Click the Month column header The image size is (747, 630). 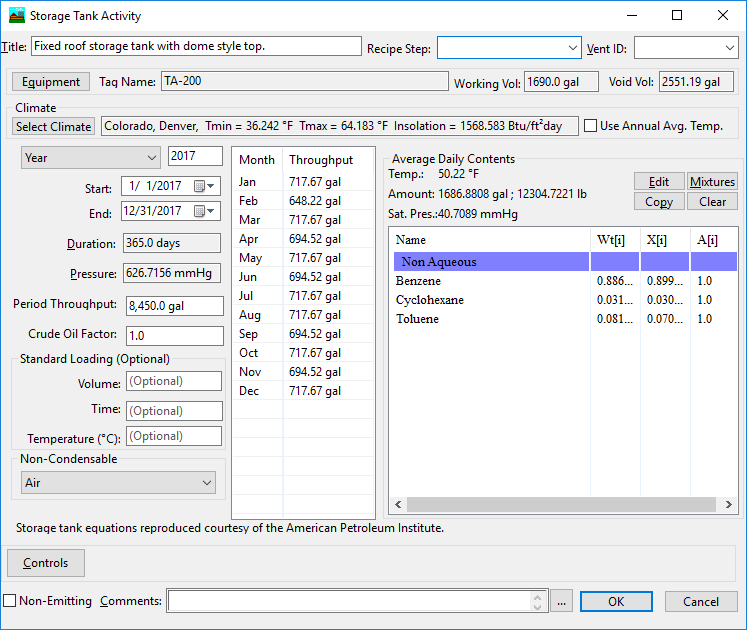258,160
